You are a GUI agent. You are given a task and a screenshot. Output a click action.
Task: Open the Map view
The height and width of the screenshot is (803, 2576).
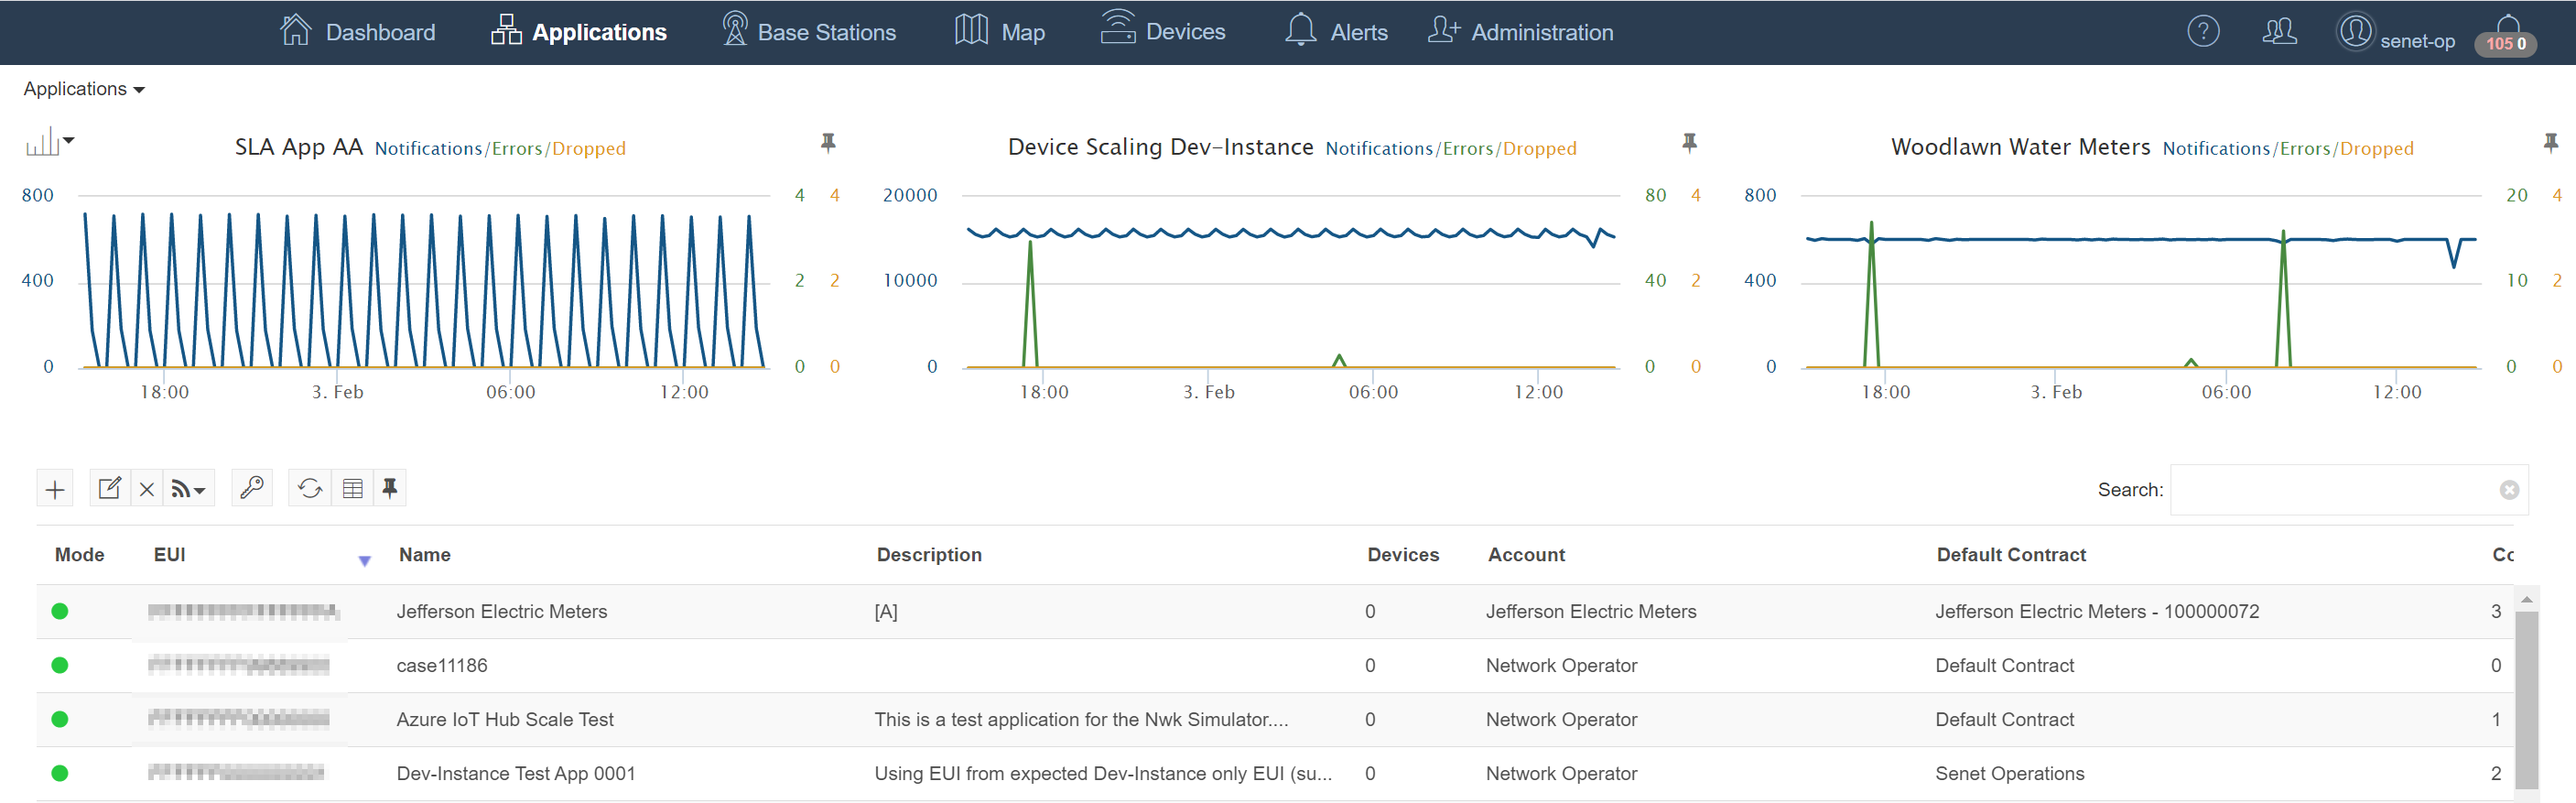click(999, 31)
